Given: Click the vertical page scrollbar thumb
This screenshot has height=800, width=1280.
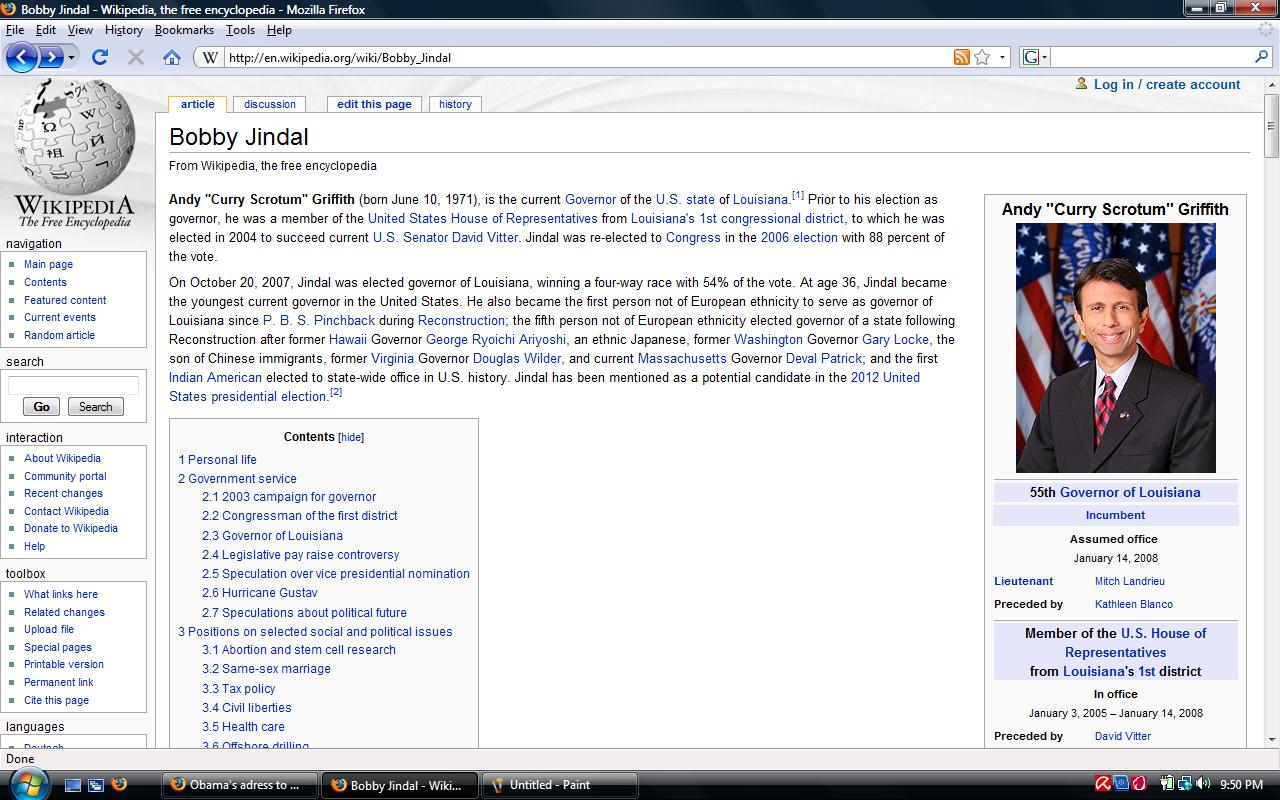Looking at the screenshot, I should click(x=1271, y=127).
